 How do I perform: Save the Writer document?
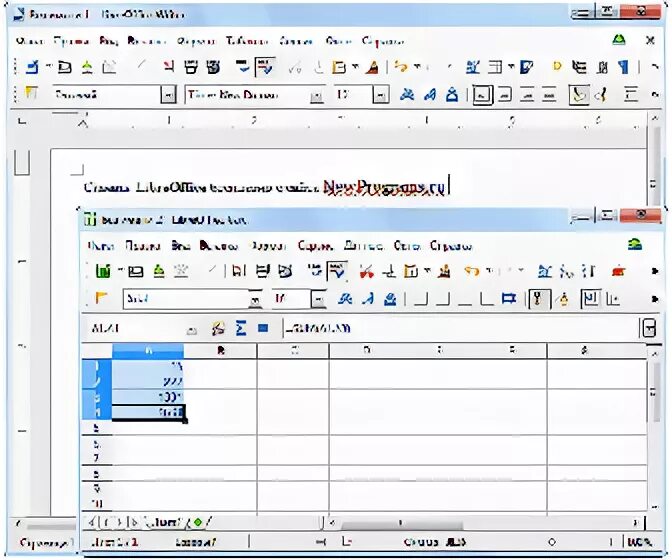tap(87, 67)
